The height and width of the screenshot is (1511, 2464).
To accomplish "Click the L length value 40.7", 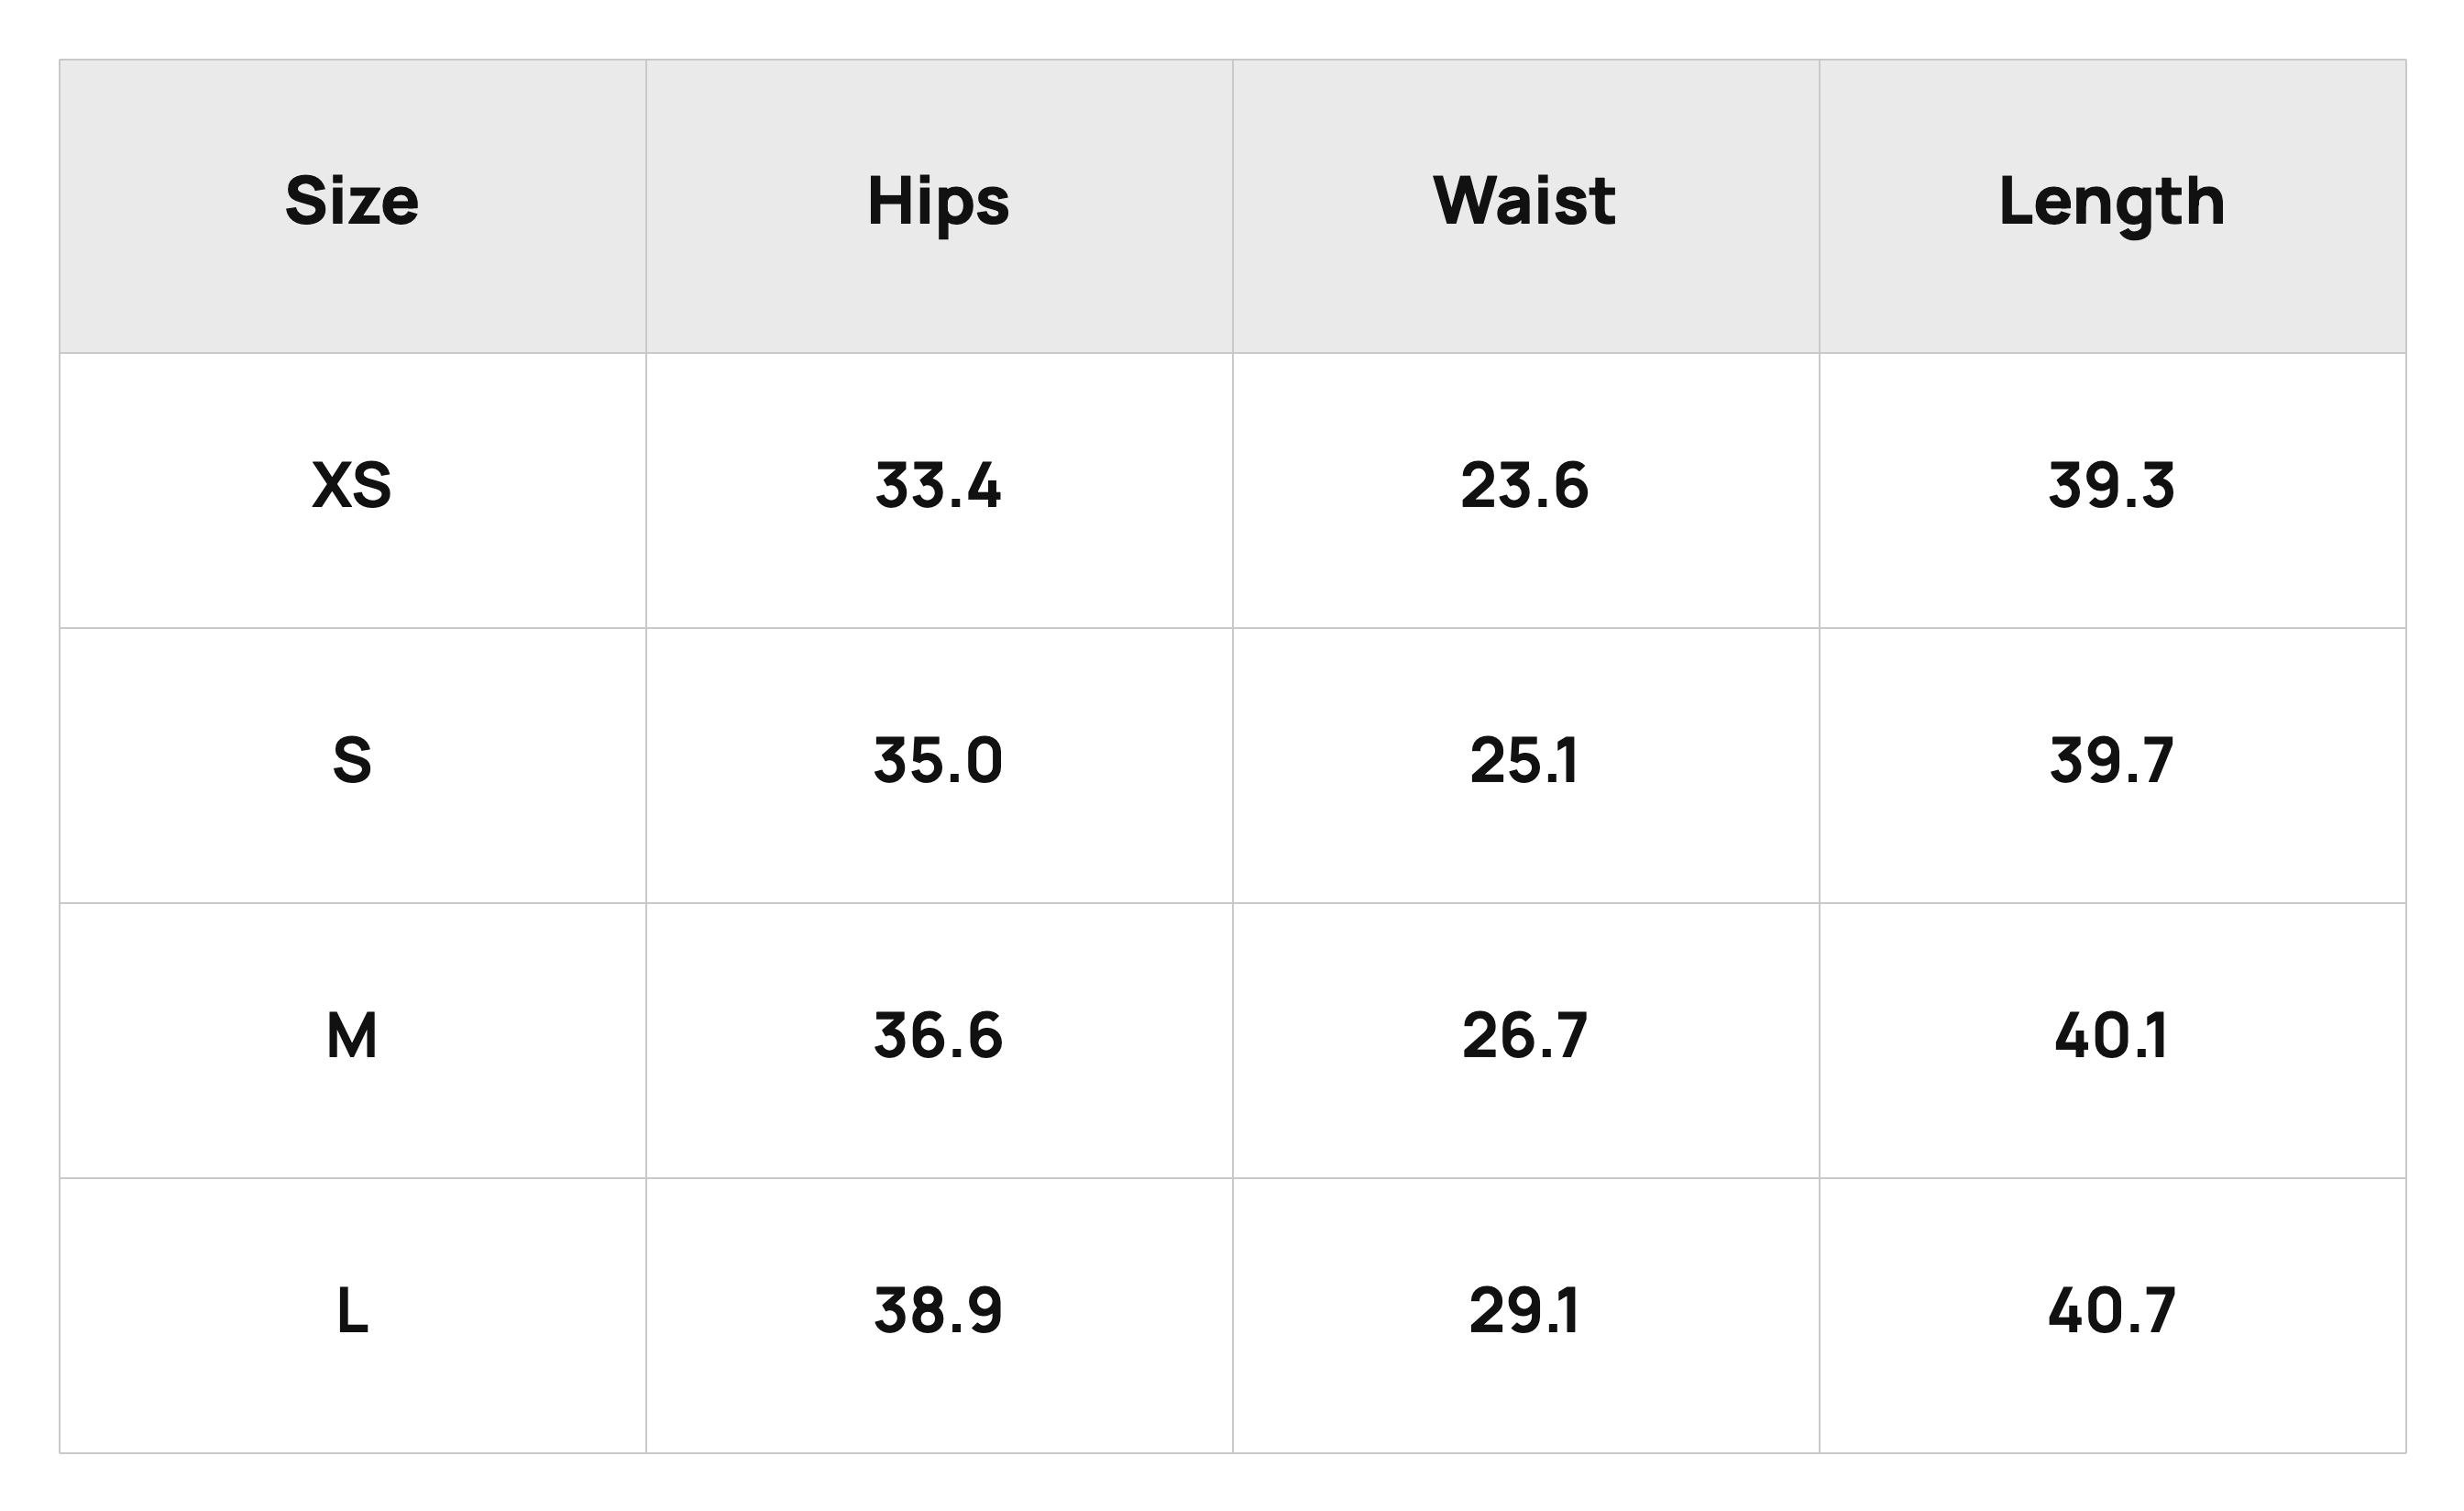I will pyautogui.click(x=2112, y=1311).
